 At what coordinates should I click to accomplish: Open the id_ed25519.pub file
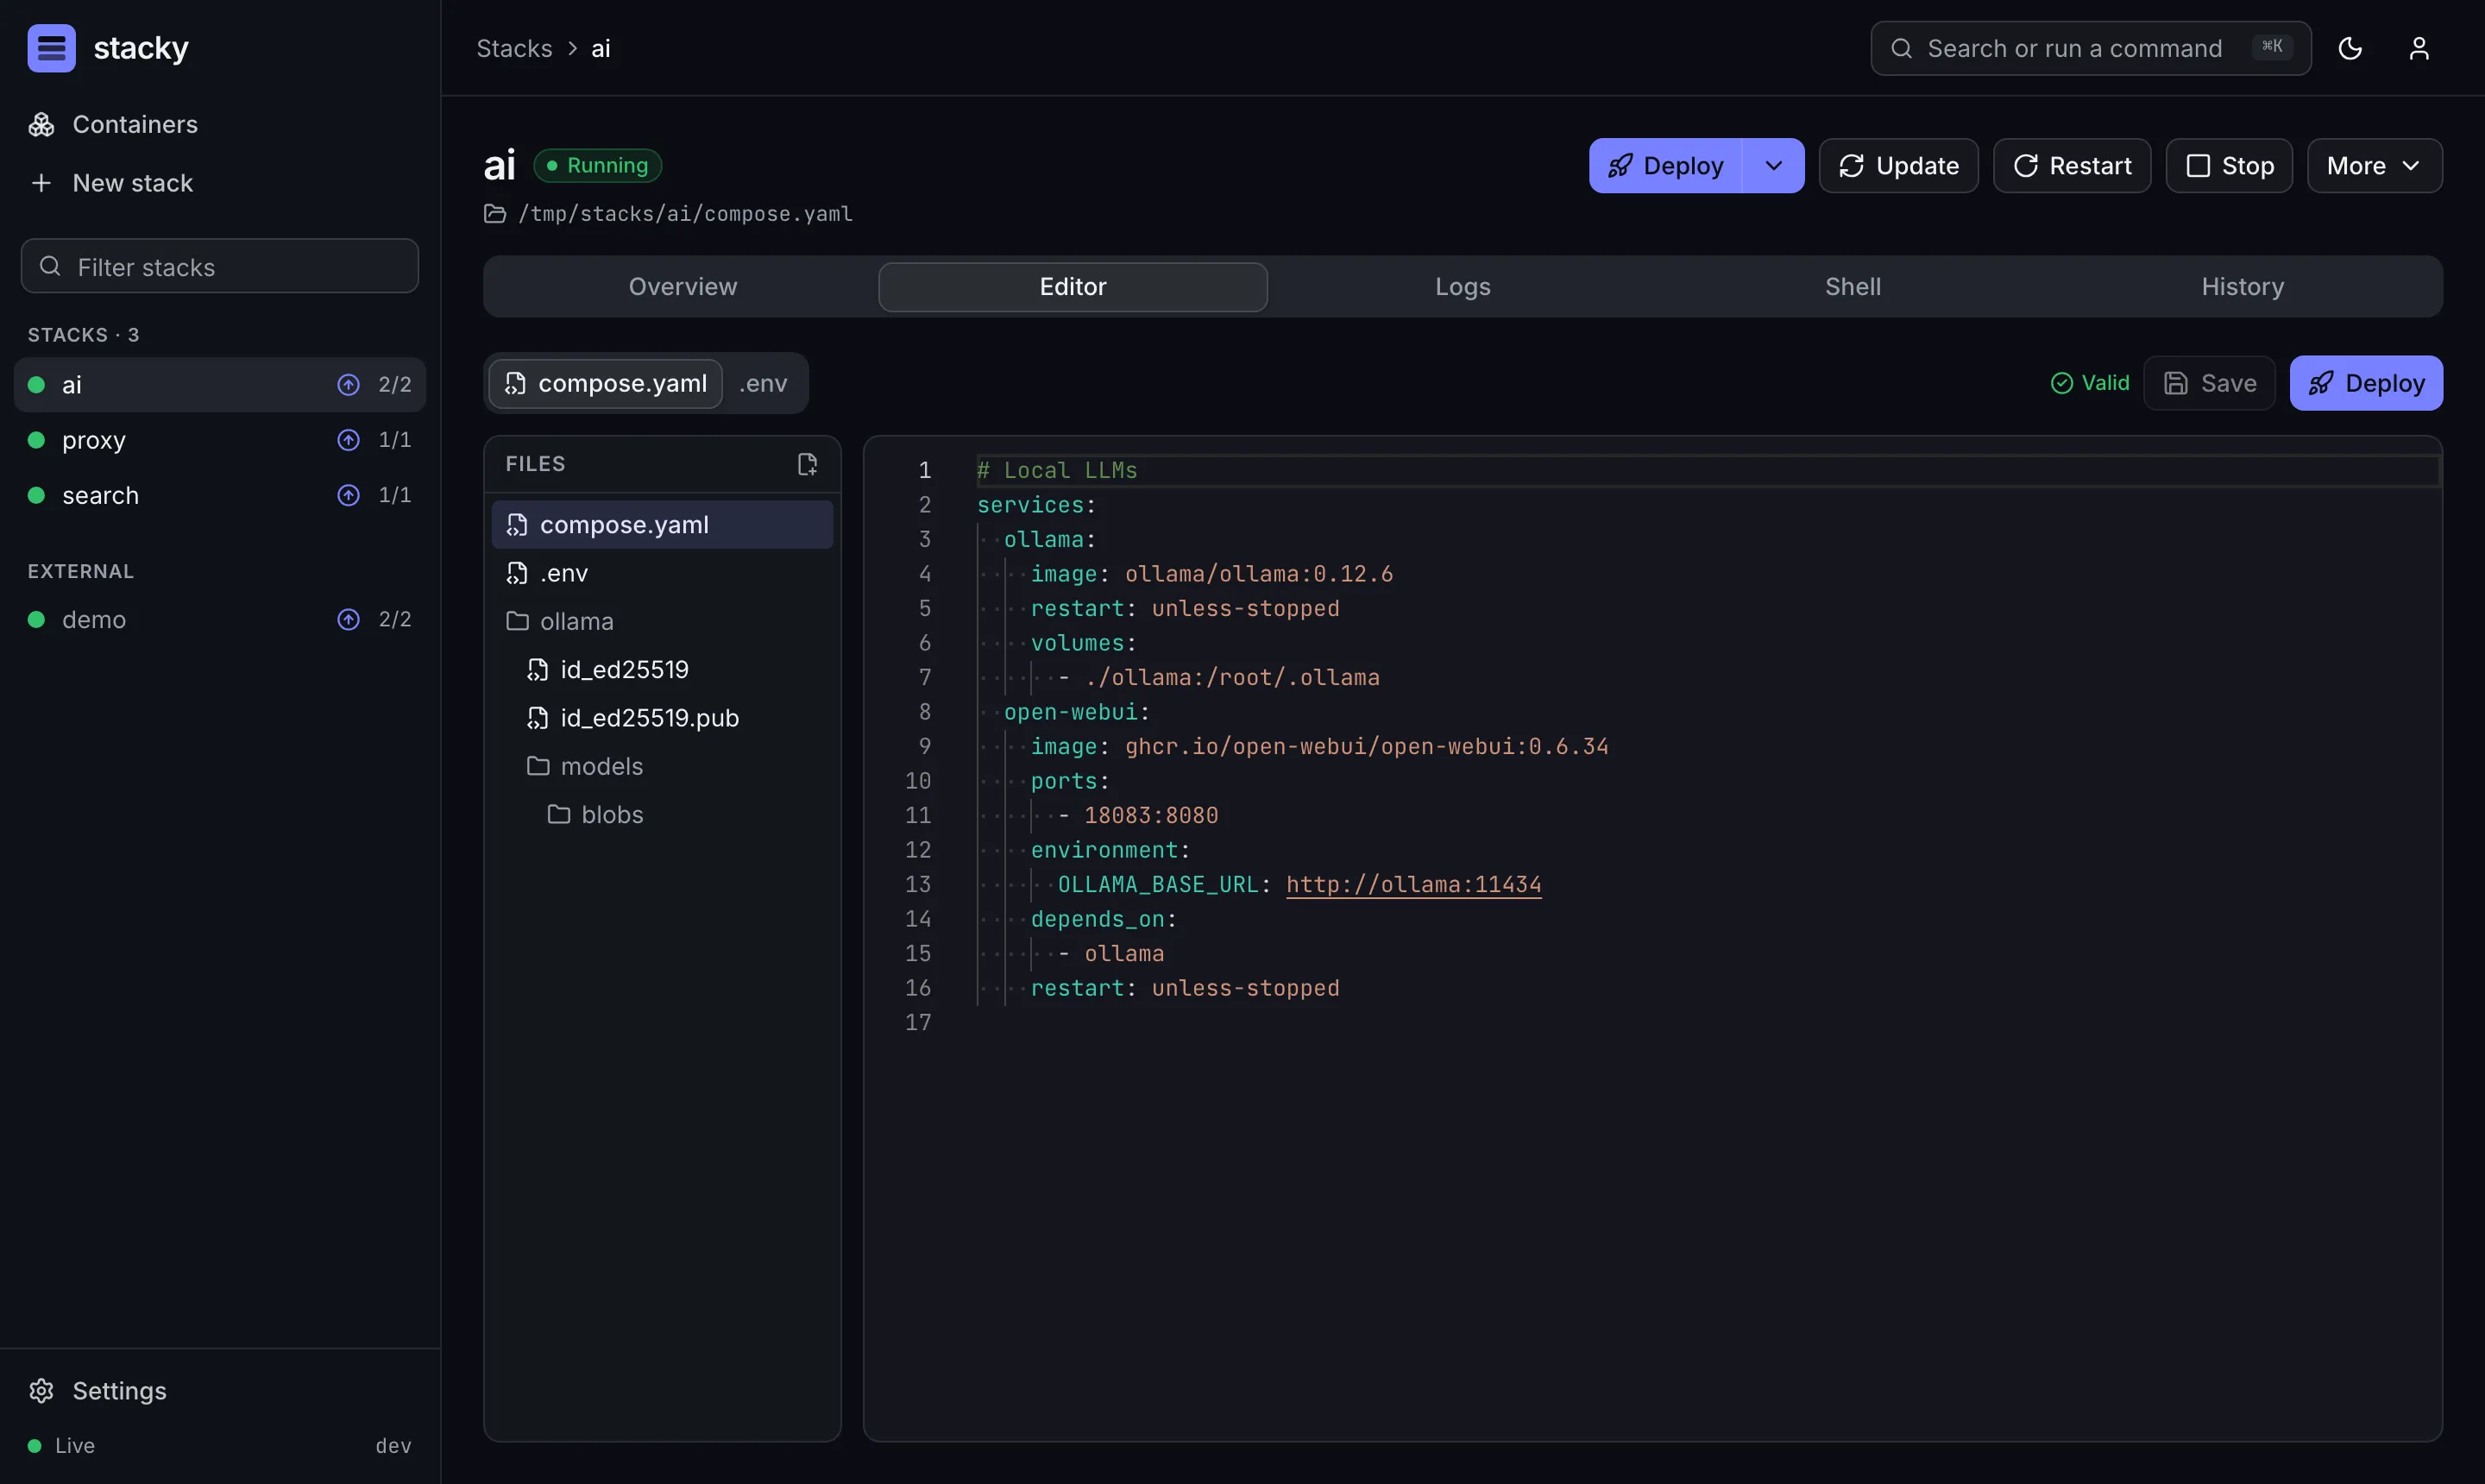click(662, 718)
